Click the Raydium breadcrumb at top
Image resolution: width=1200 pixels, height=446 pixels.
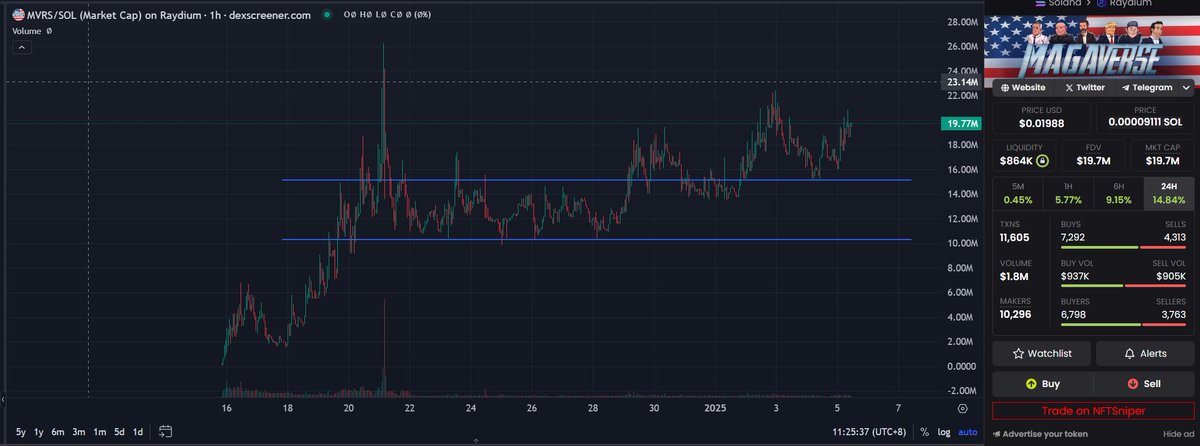[x=1129, y=4]
